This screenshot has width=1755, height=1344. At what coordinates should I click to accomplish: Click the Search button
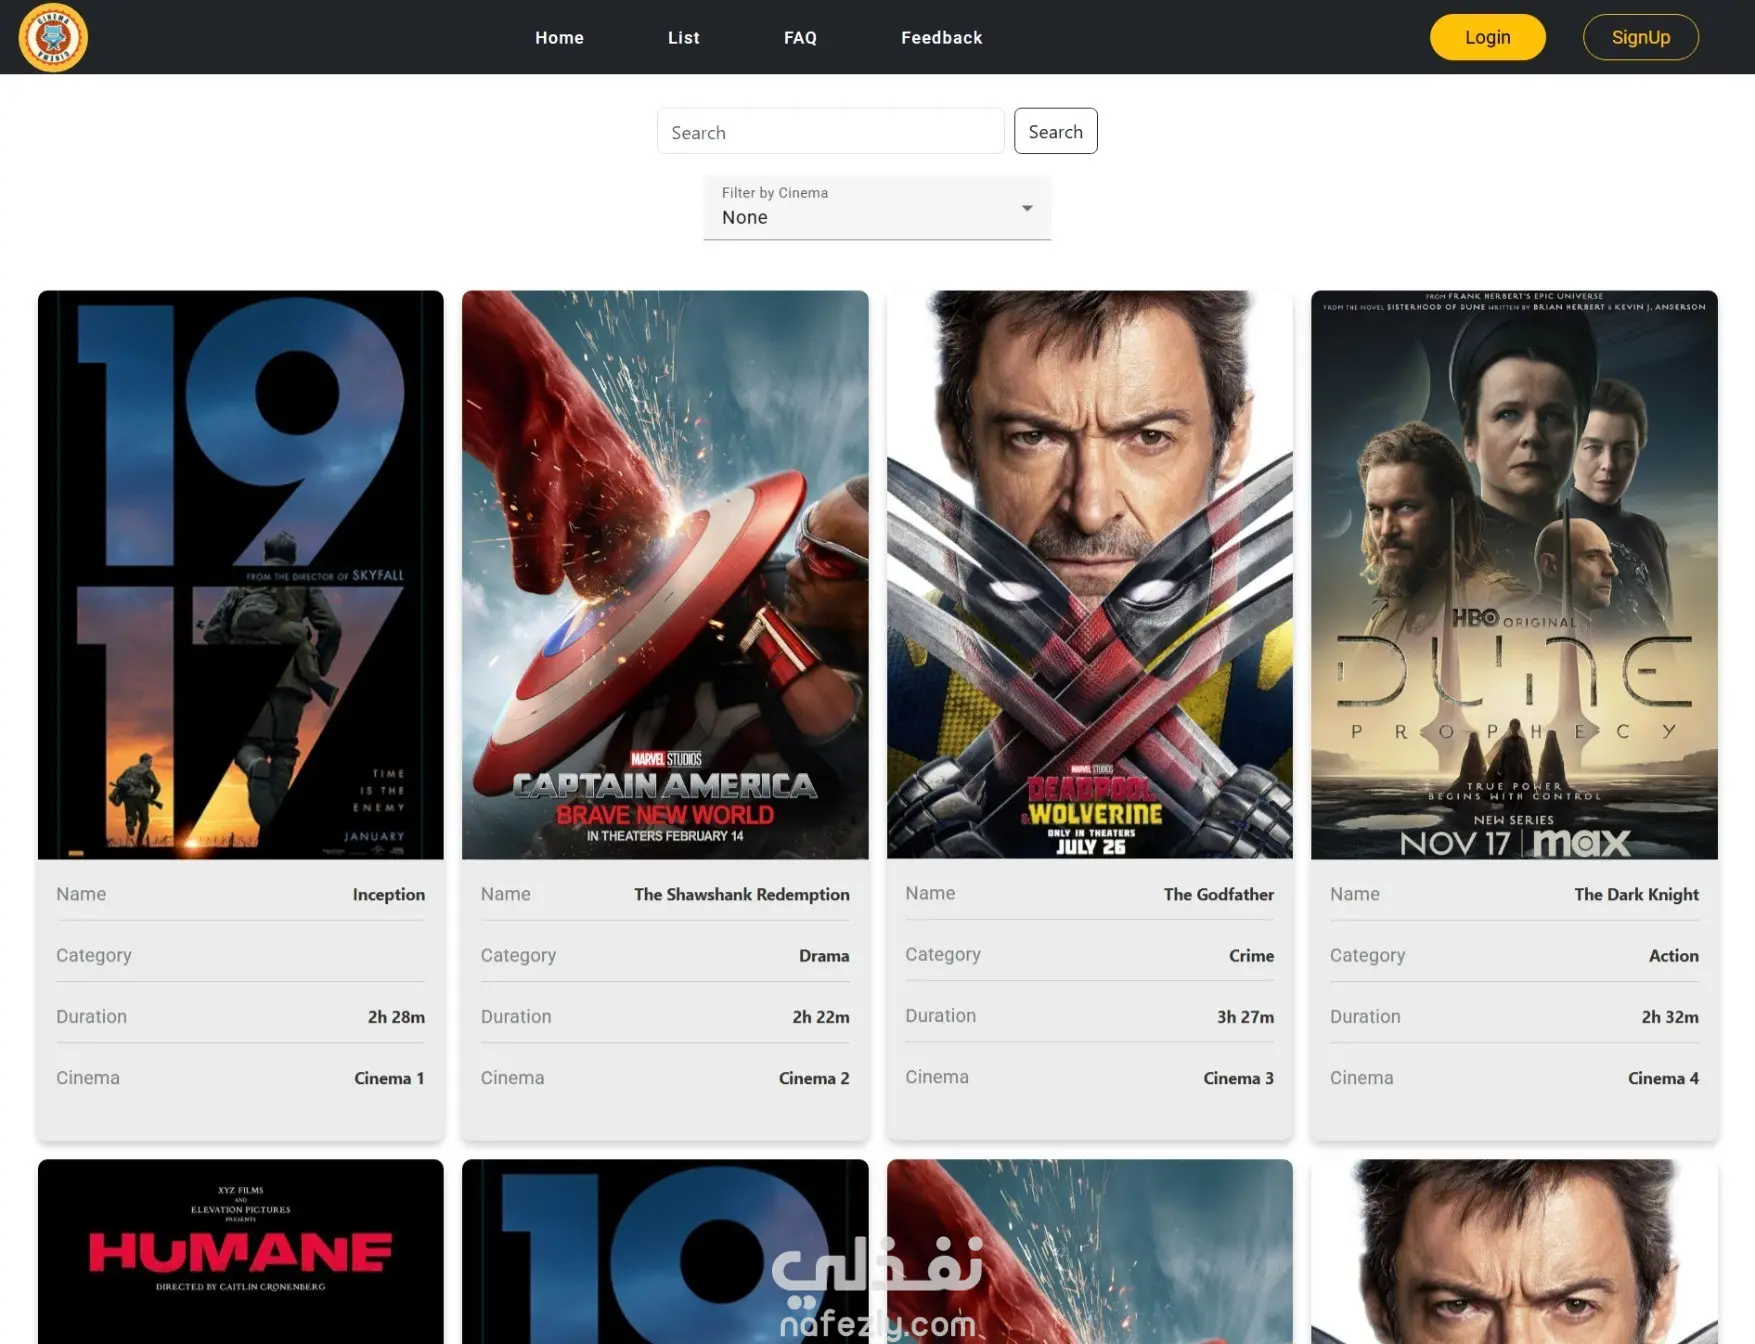tap(1055, 131)
